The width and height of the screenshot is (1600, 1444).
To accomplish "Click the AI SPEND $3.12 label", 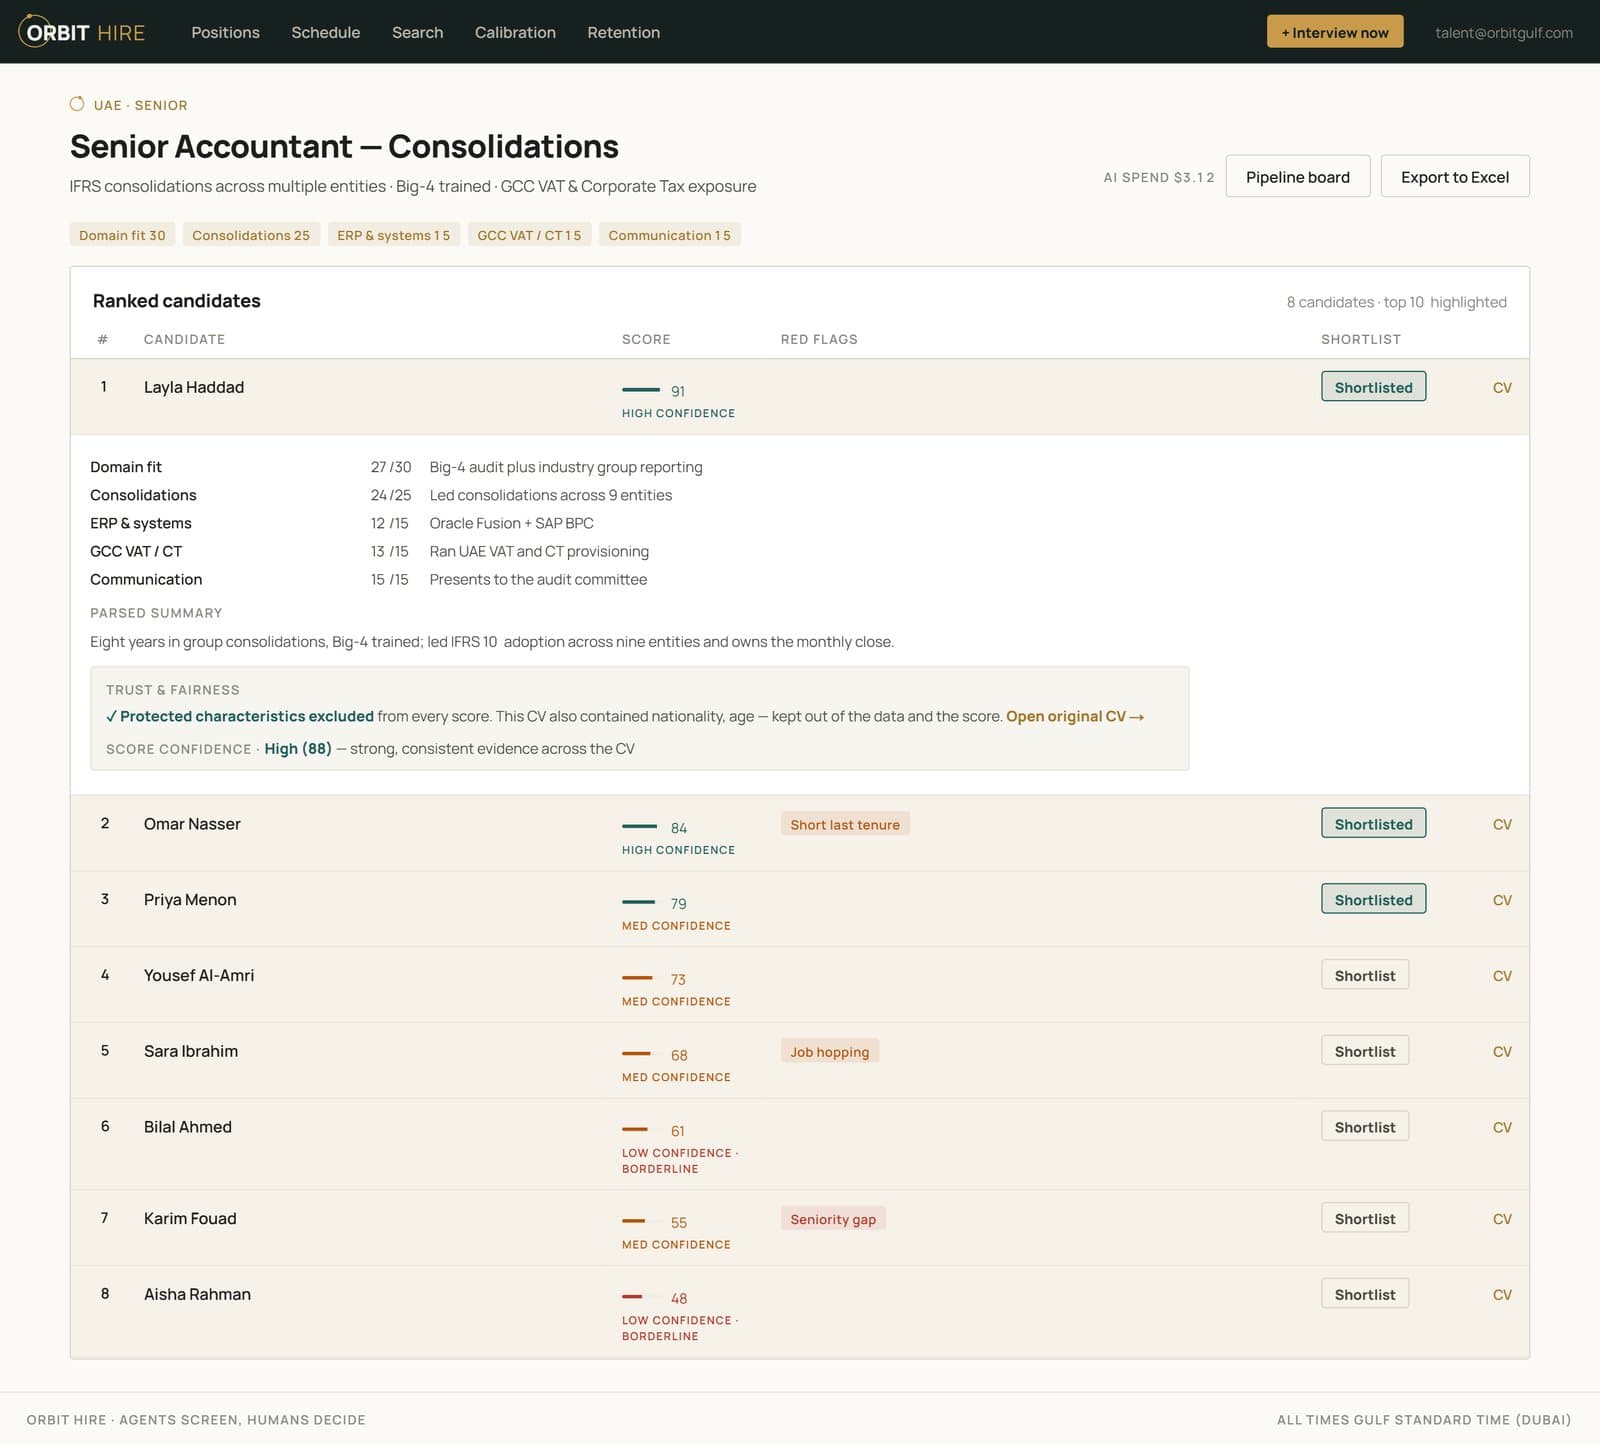I will pyautogui.click(x=1159, y=177).
